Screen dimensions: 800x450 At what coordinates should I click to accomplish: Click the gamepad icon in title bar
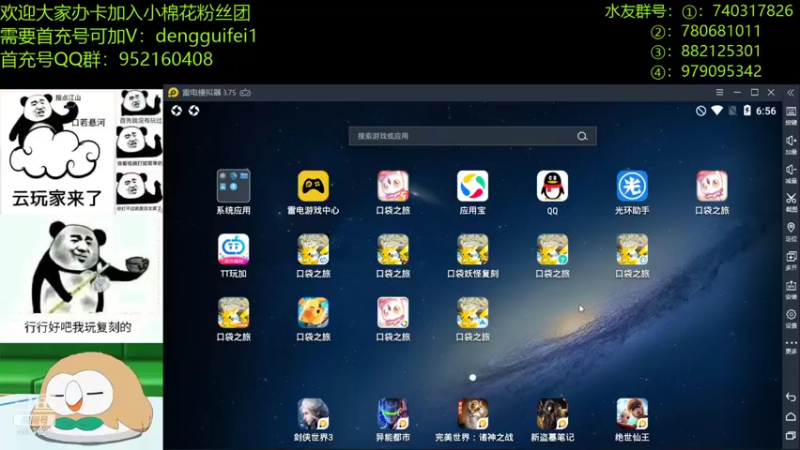(x=245, y=92)
